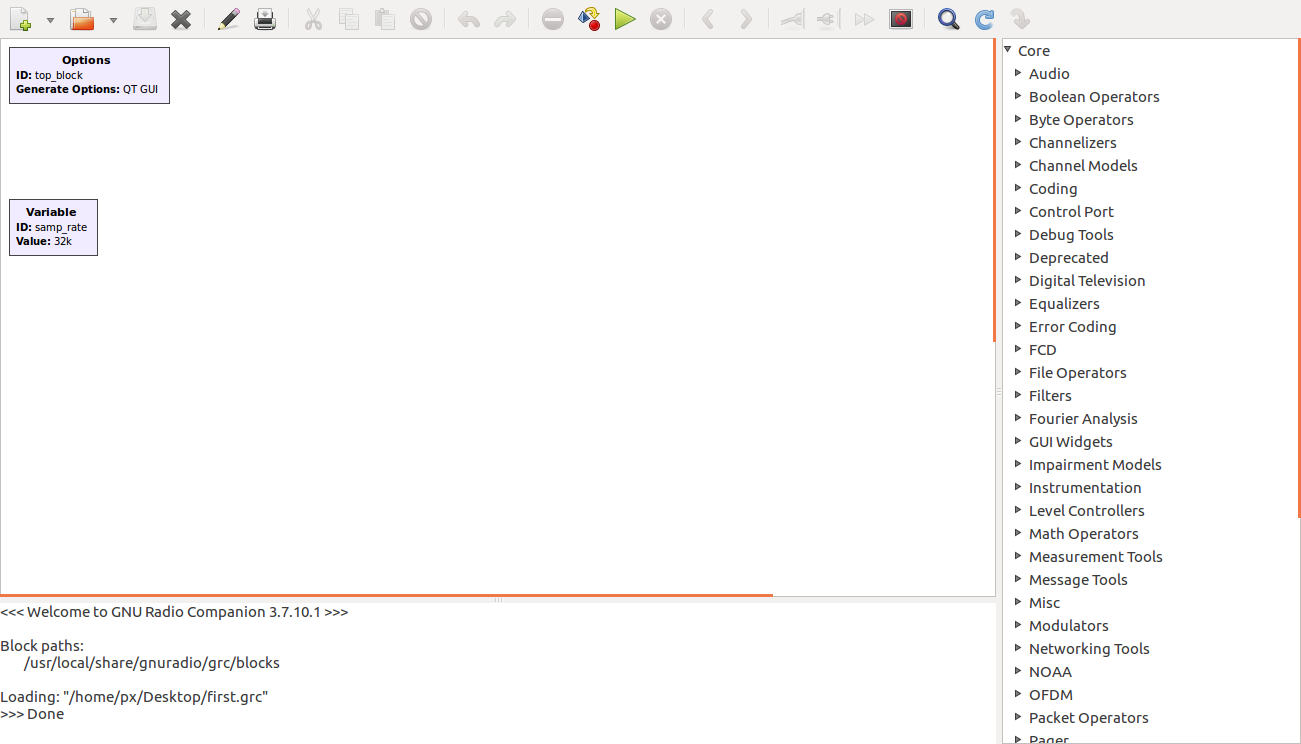Select the FCD tree row
Image resolution: width=1301 pixels, height=744 pixels.
(1149, 350)
